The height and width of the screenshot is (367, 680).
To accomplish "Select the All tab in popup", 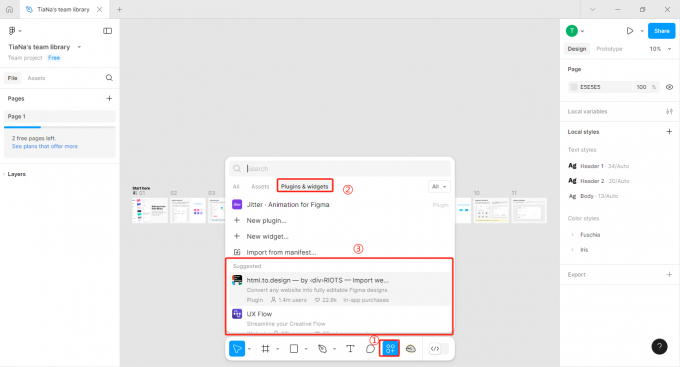I will point(236,187).
